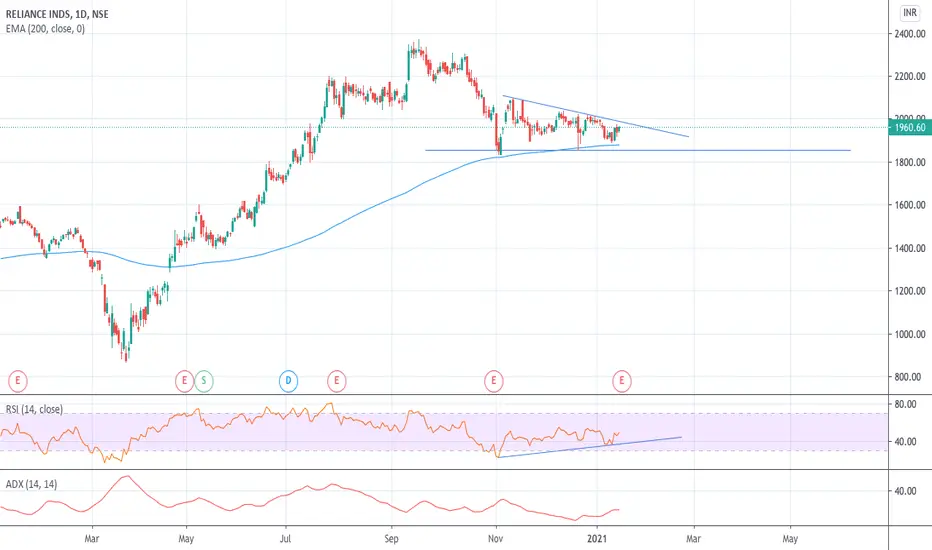
Task: Click the earnings marker just after 2021
Action: [x=622, y=381]
